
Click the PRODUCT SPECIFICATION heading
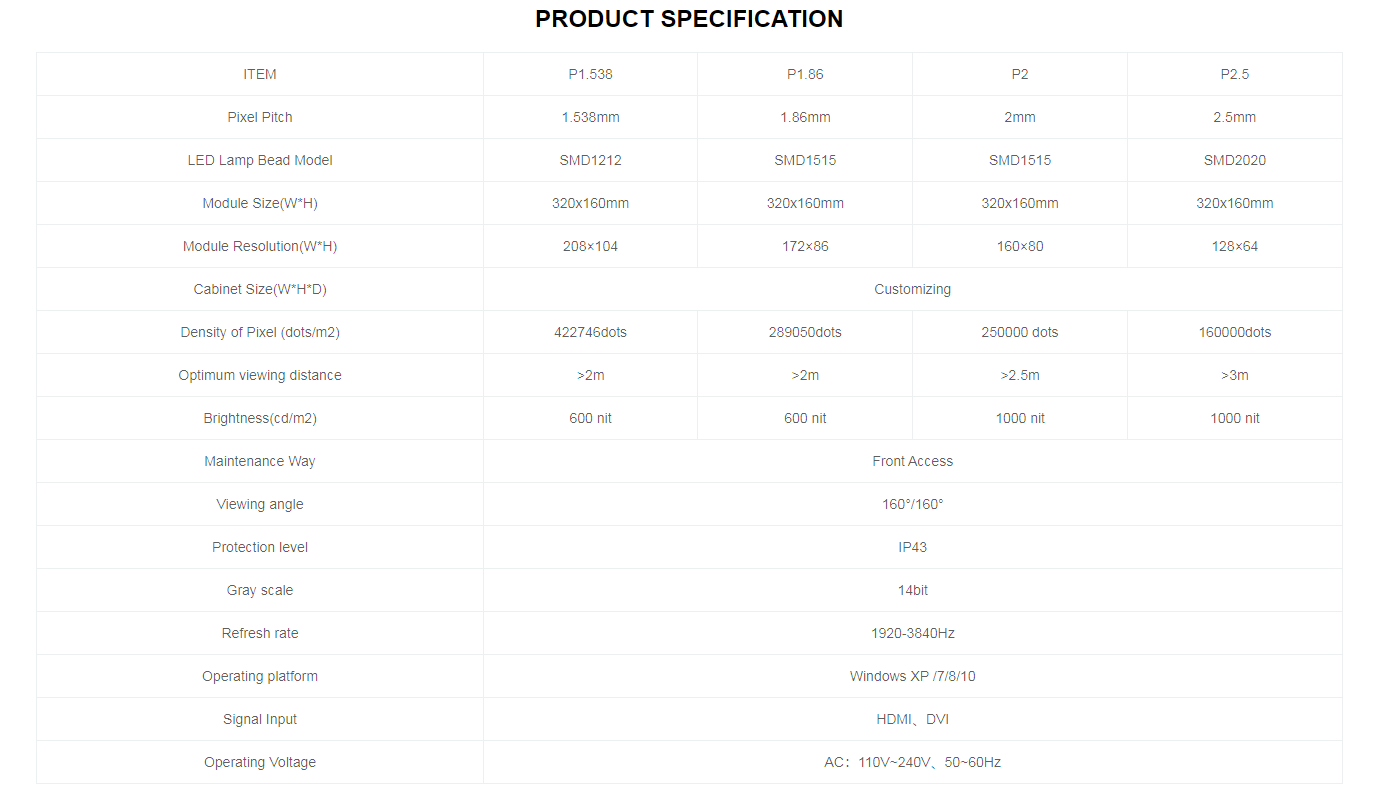688,19
